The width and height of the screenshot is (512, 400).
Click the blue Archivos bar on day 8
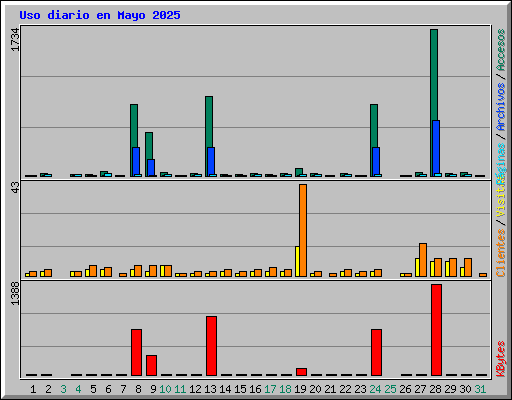point(136,162)
